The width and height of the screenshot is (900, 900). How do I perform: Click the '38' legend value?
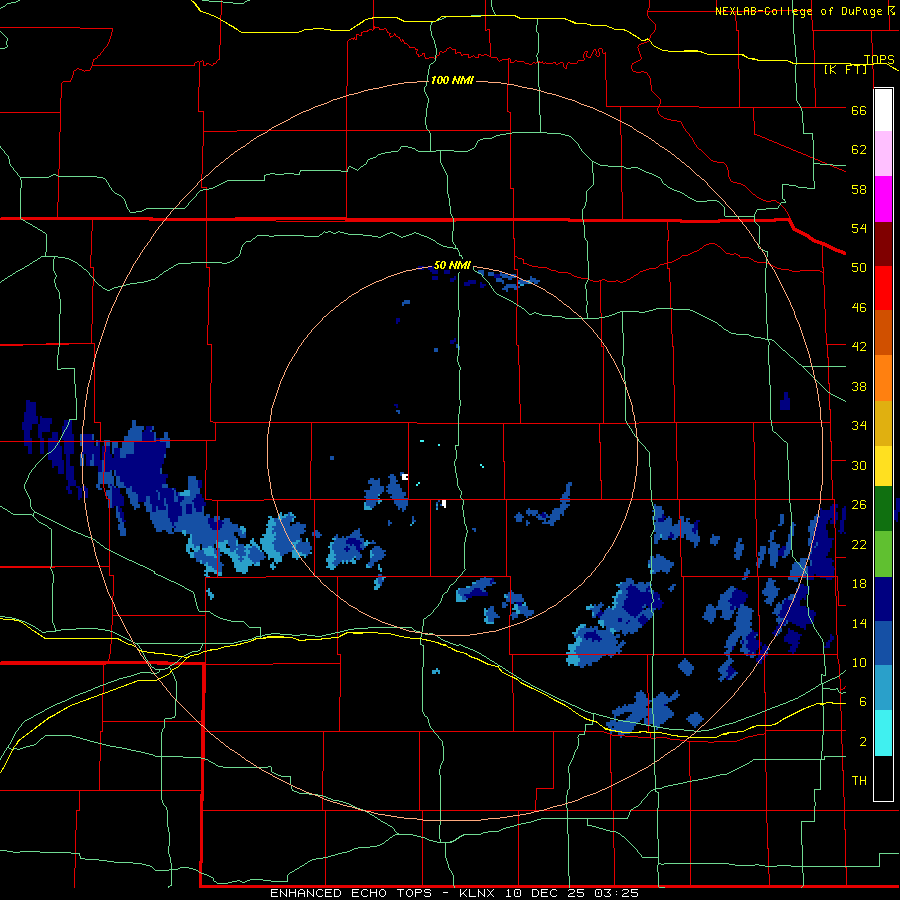click(859, 386)
